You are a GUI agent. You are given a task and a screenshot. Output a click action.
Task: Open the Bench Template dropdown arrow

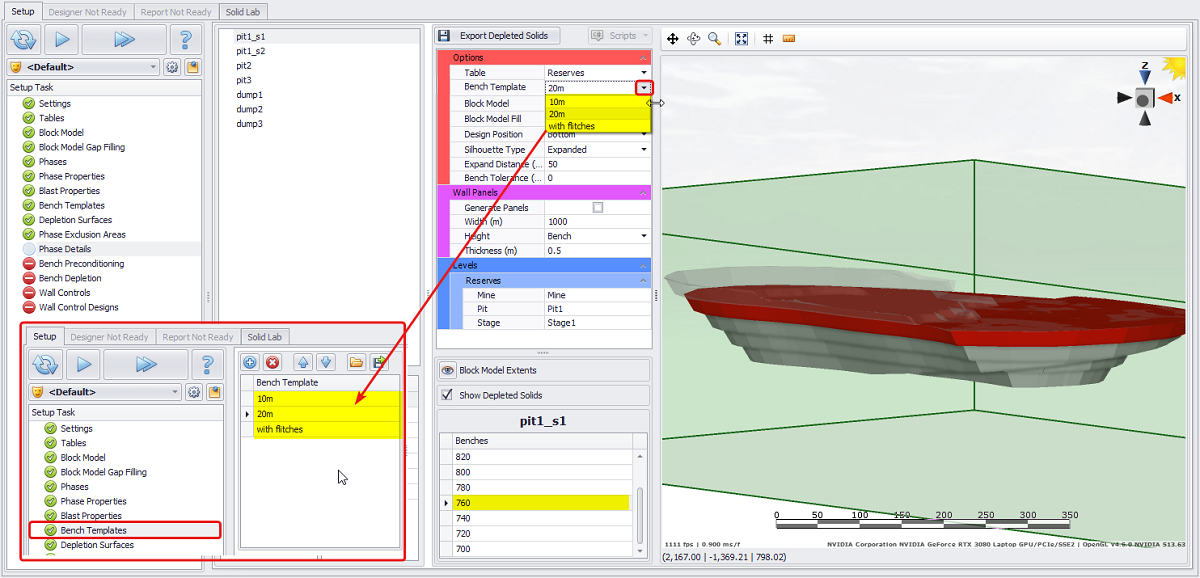click(x=644, y=88)
